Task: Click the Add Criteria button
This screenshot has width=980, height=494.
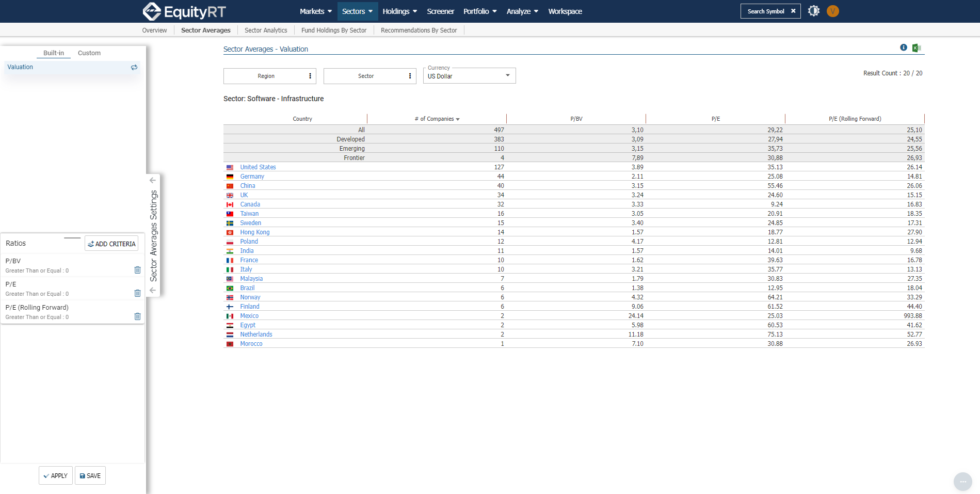Action: click(111, 243)
